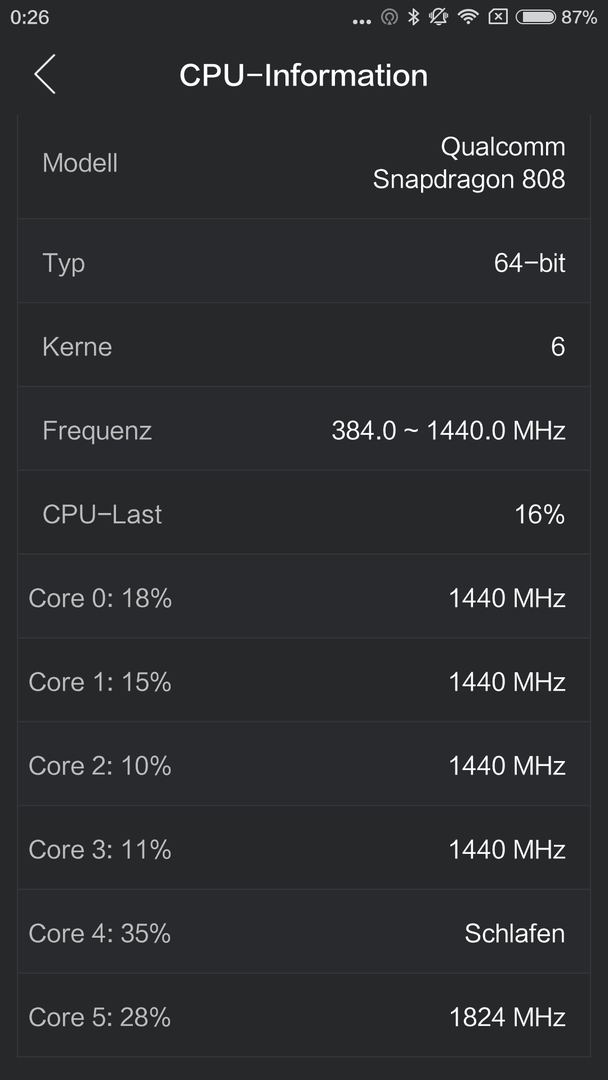The width and height of the screenshot is (608, 1080).
Task: Tap the battery indicator icon
Action: (536, 17)
